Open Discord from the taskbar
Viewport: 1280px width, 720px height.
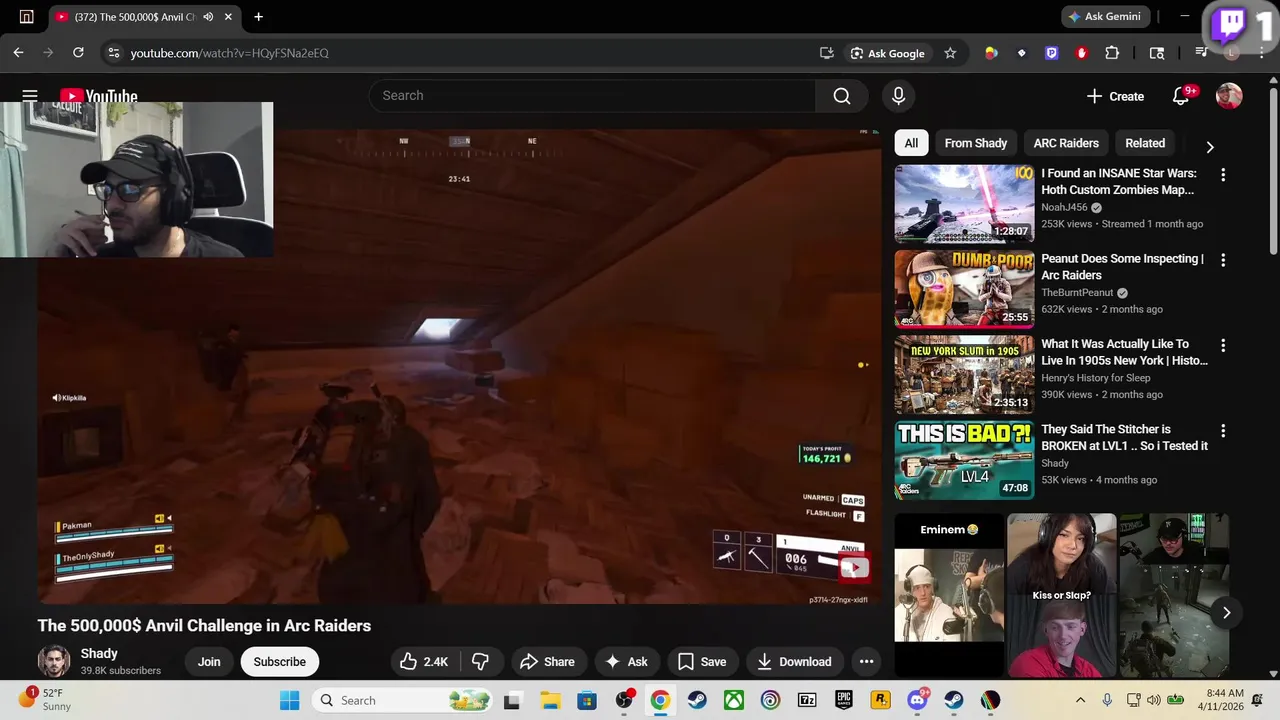point(917,700)
